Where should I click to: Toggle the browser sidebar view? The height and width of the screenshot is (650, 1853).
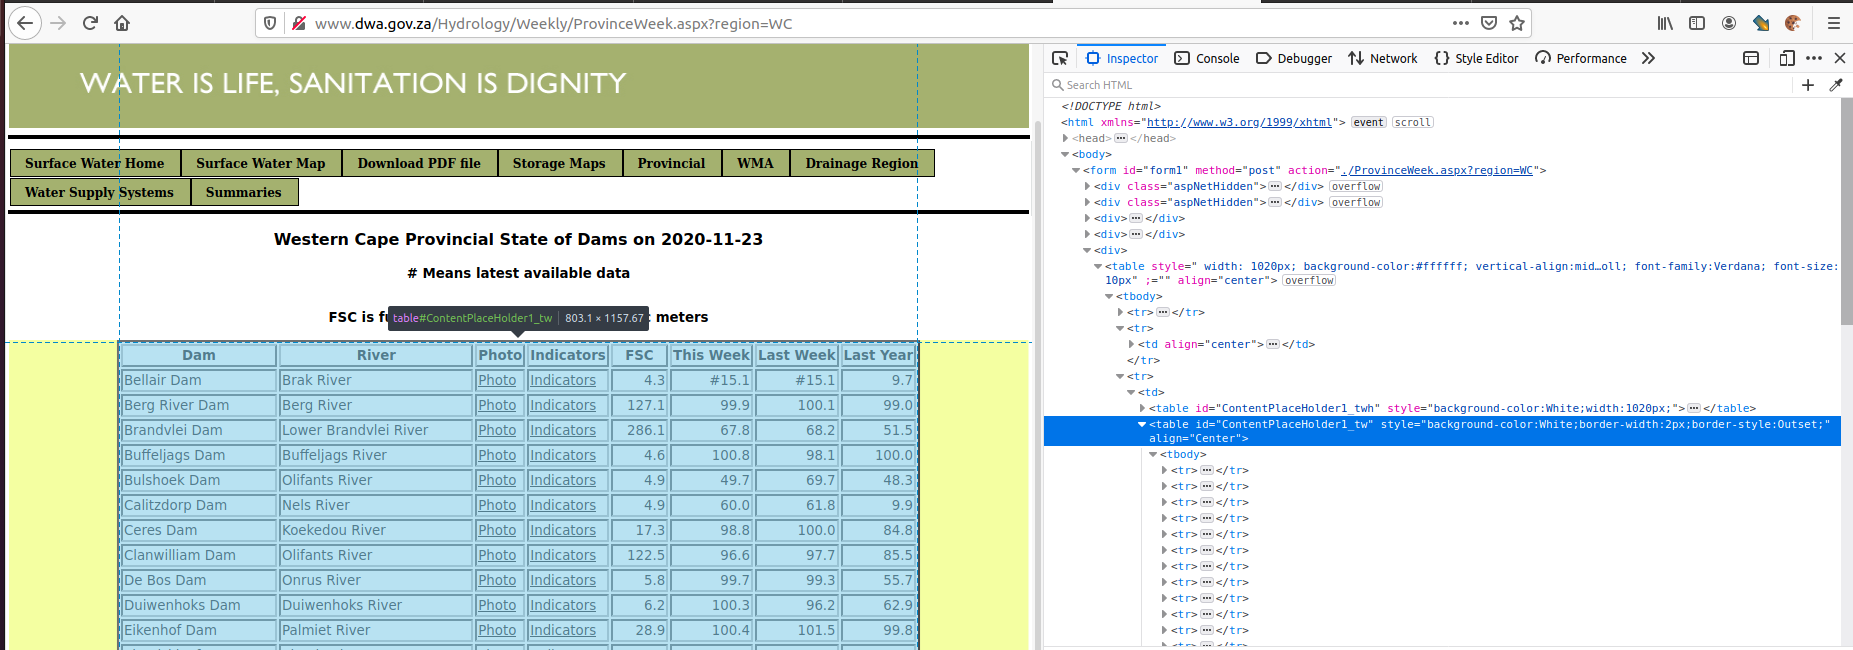tap(1697, 23)
